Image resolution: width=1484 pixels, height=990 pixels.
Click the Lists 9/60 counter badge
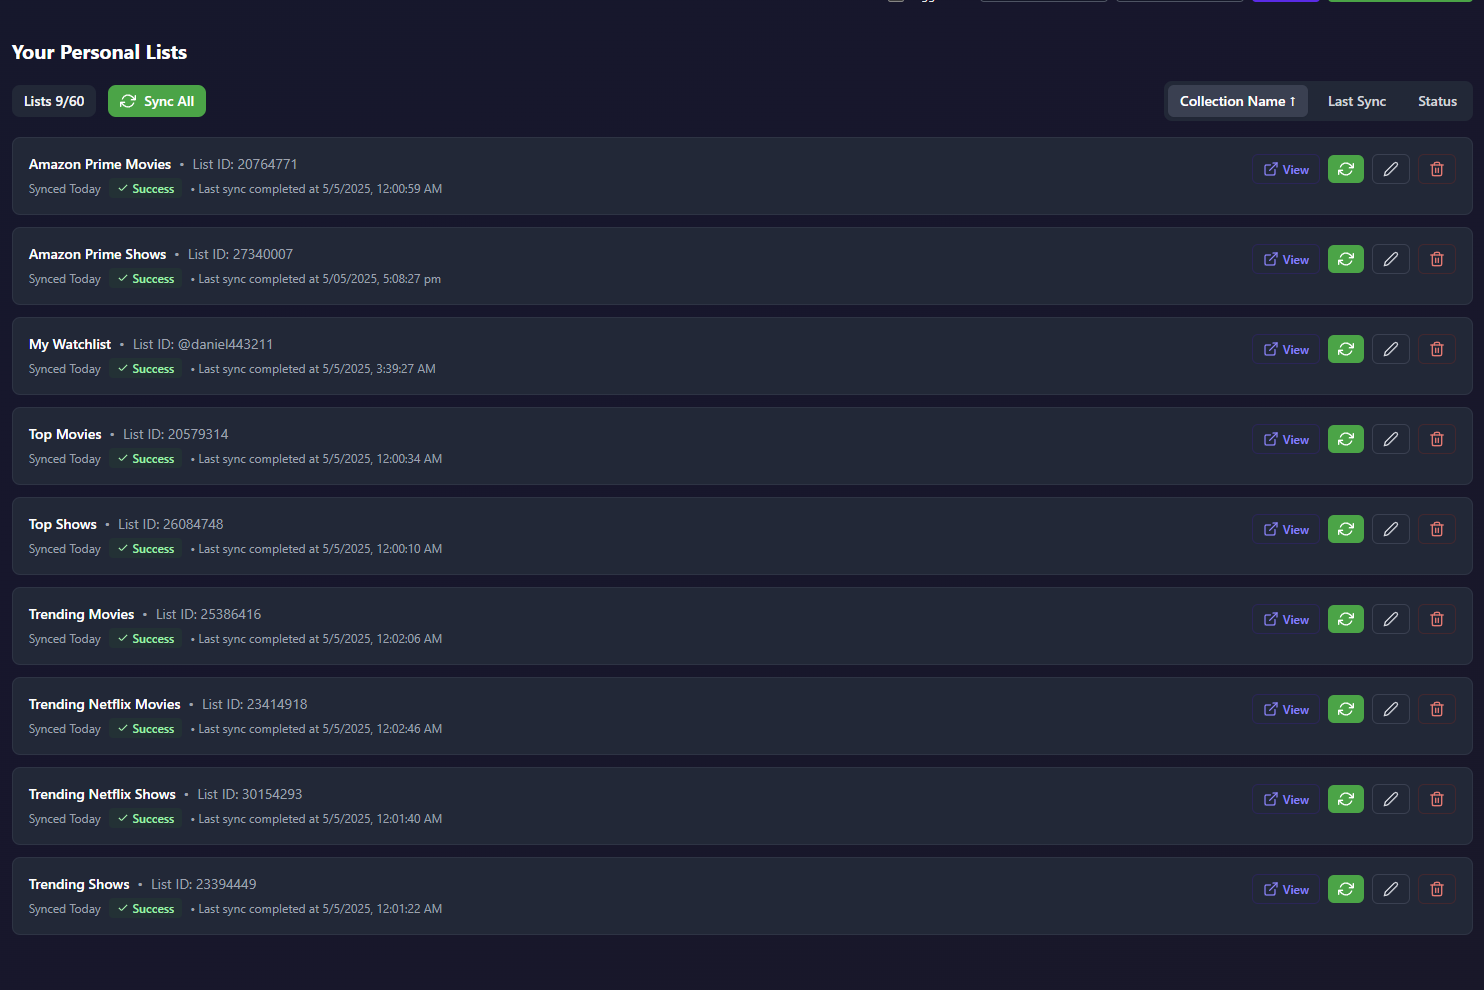click(54, 101)
